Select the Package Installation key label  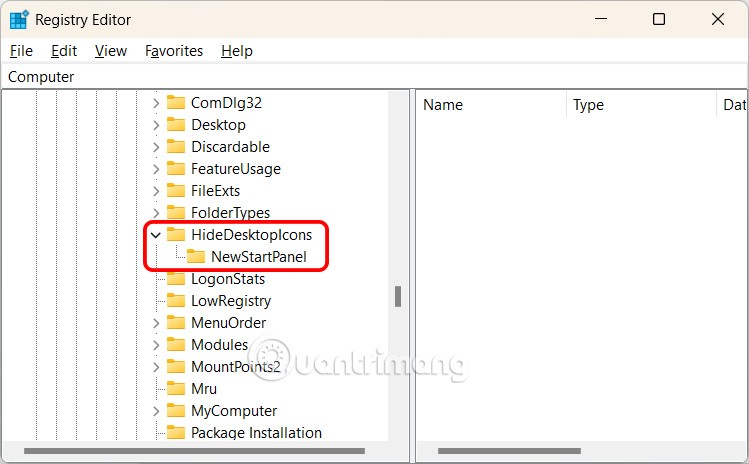point(257,432)
